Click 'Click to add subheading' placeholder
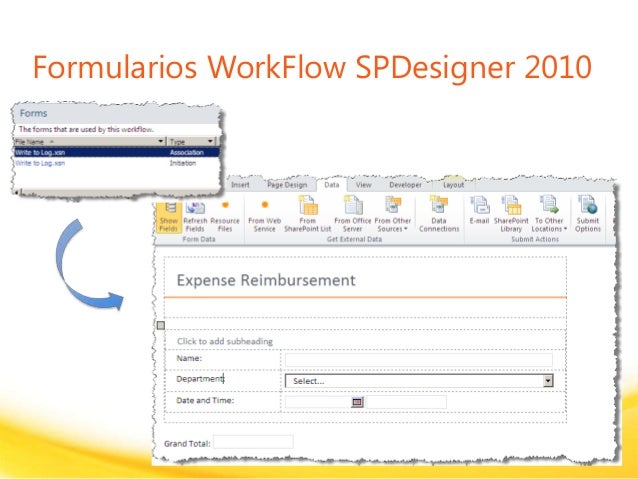Viewport: 638px width, 479px height. pos(225,341)
